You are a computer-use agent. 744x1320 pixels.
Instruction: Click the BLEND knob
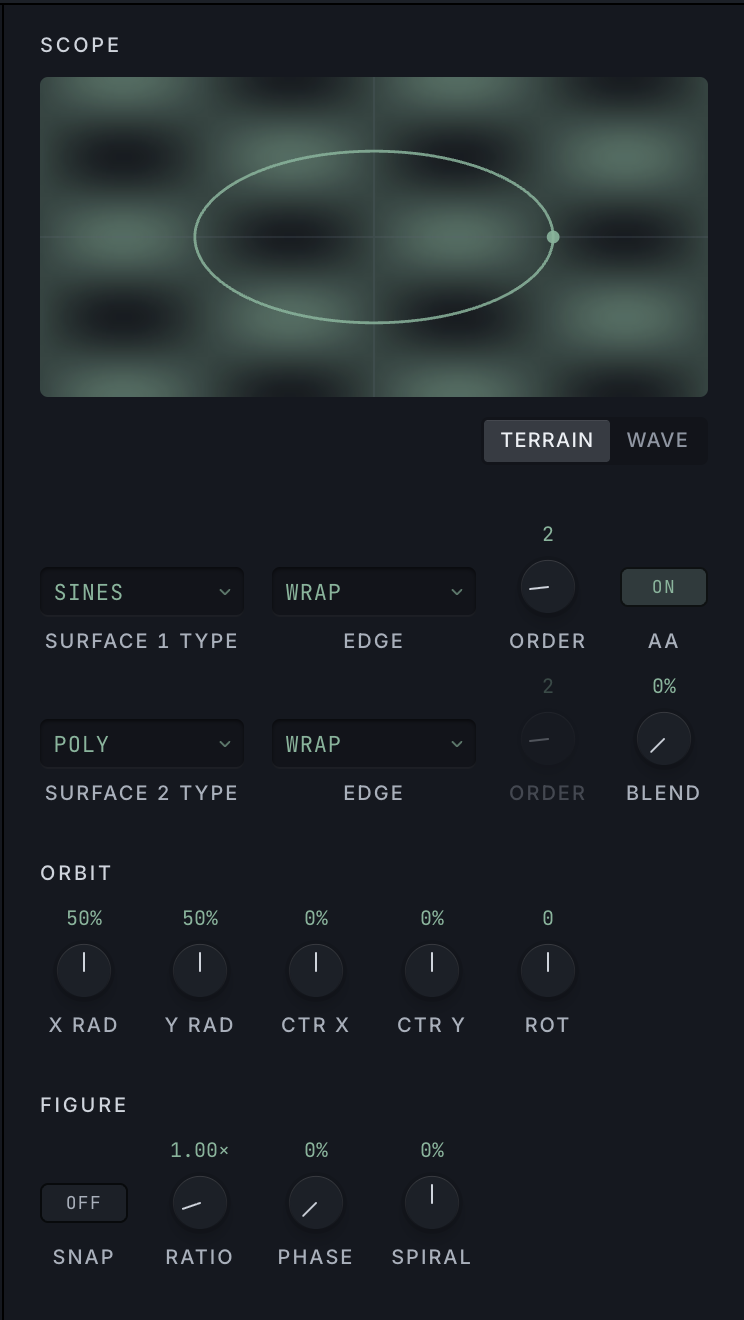[664, 739]
